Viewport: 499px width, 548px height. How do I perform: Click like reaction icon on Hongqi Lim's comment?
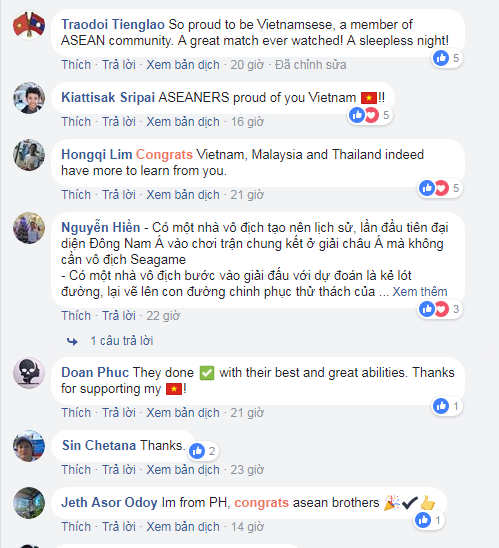pos(427,188)
